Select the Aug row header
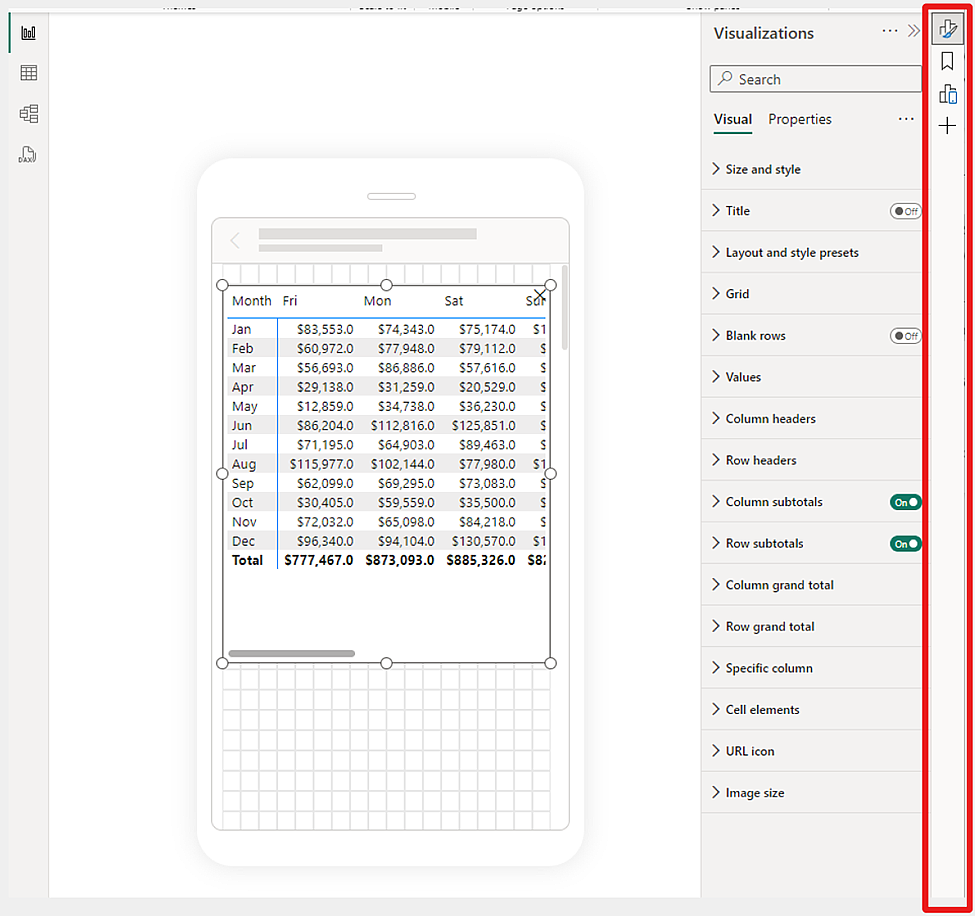 [x=244, y=465]
